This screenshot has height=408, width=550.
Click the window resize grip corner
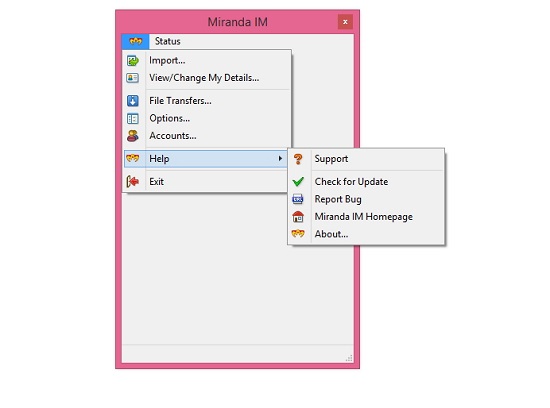pyautogui.click(x=349, y=358)
